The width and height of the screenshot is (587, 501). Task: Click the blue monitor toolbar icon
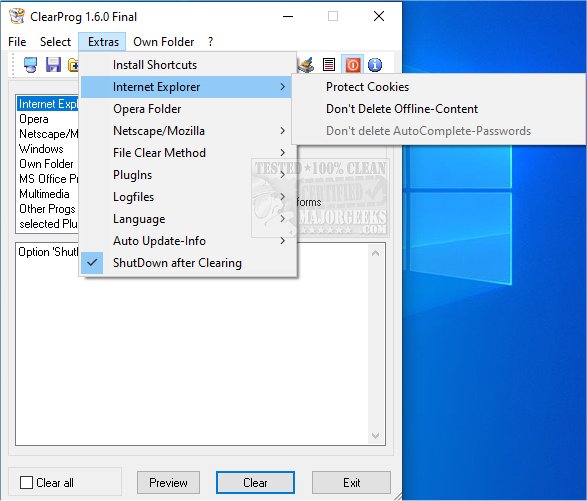[30, 65]
